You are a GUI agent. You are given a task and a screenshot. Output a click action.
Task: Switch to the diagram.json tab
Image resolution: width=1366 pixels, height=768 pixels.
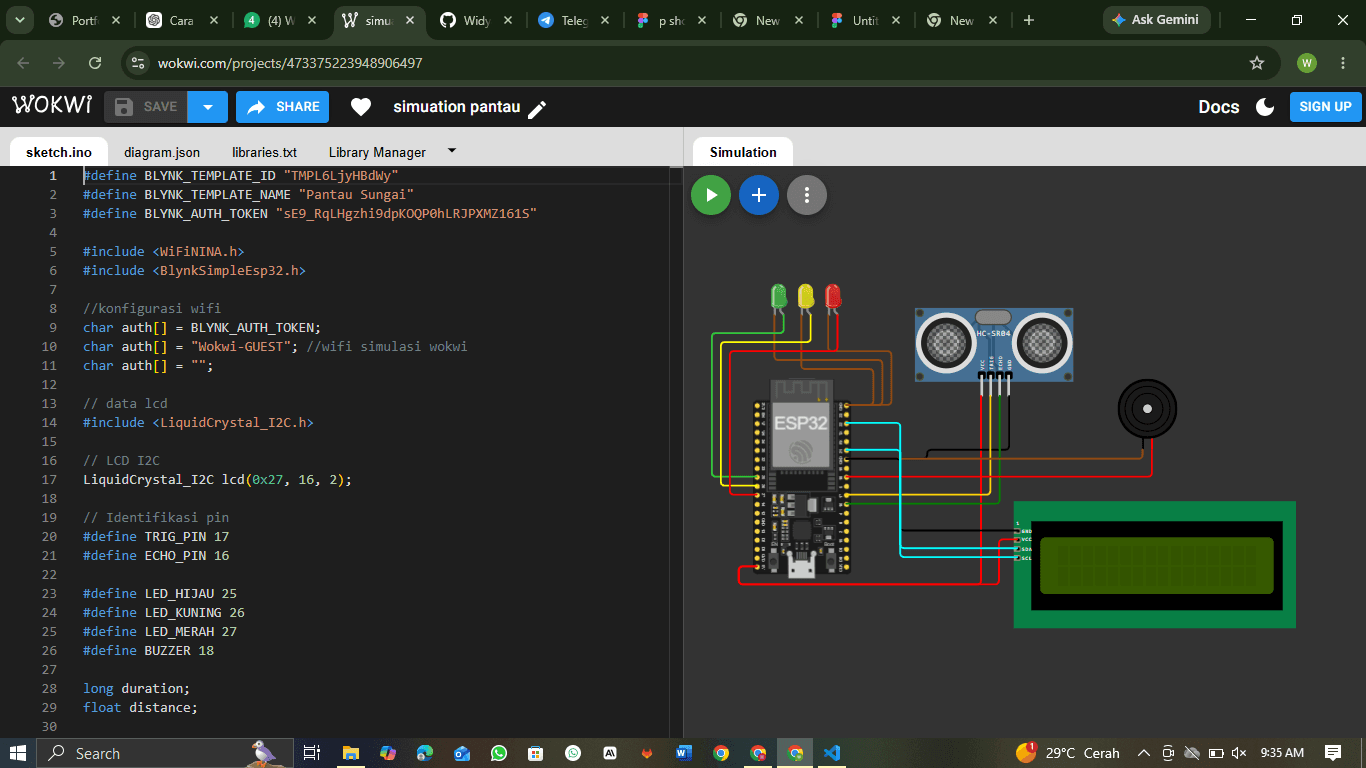coord(162,152)
